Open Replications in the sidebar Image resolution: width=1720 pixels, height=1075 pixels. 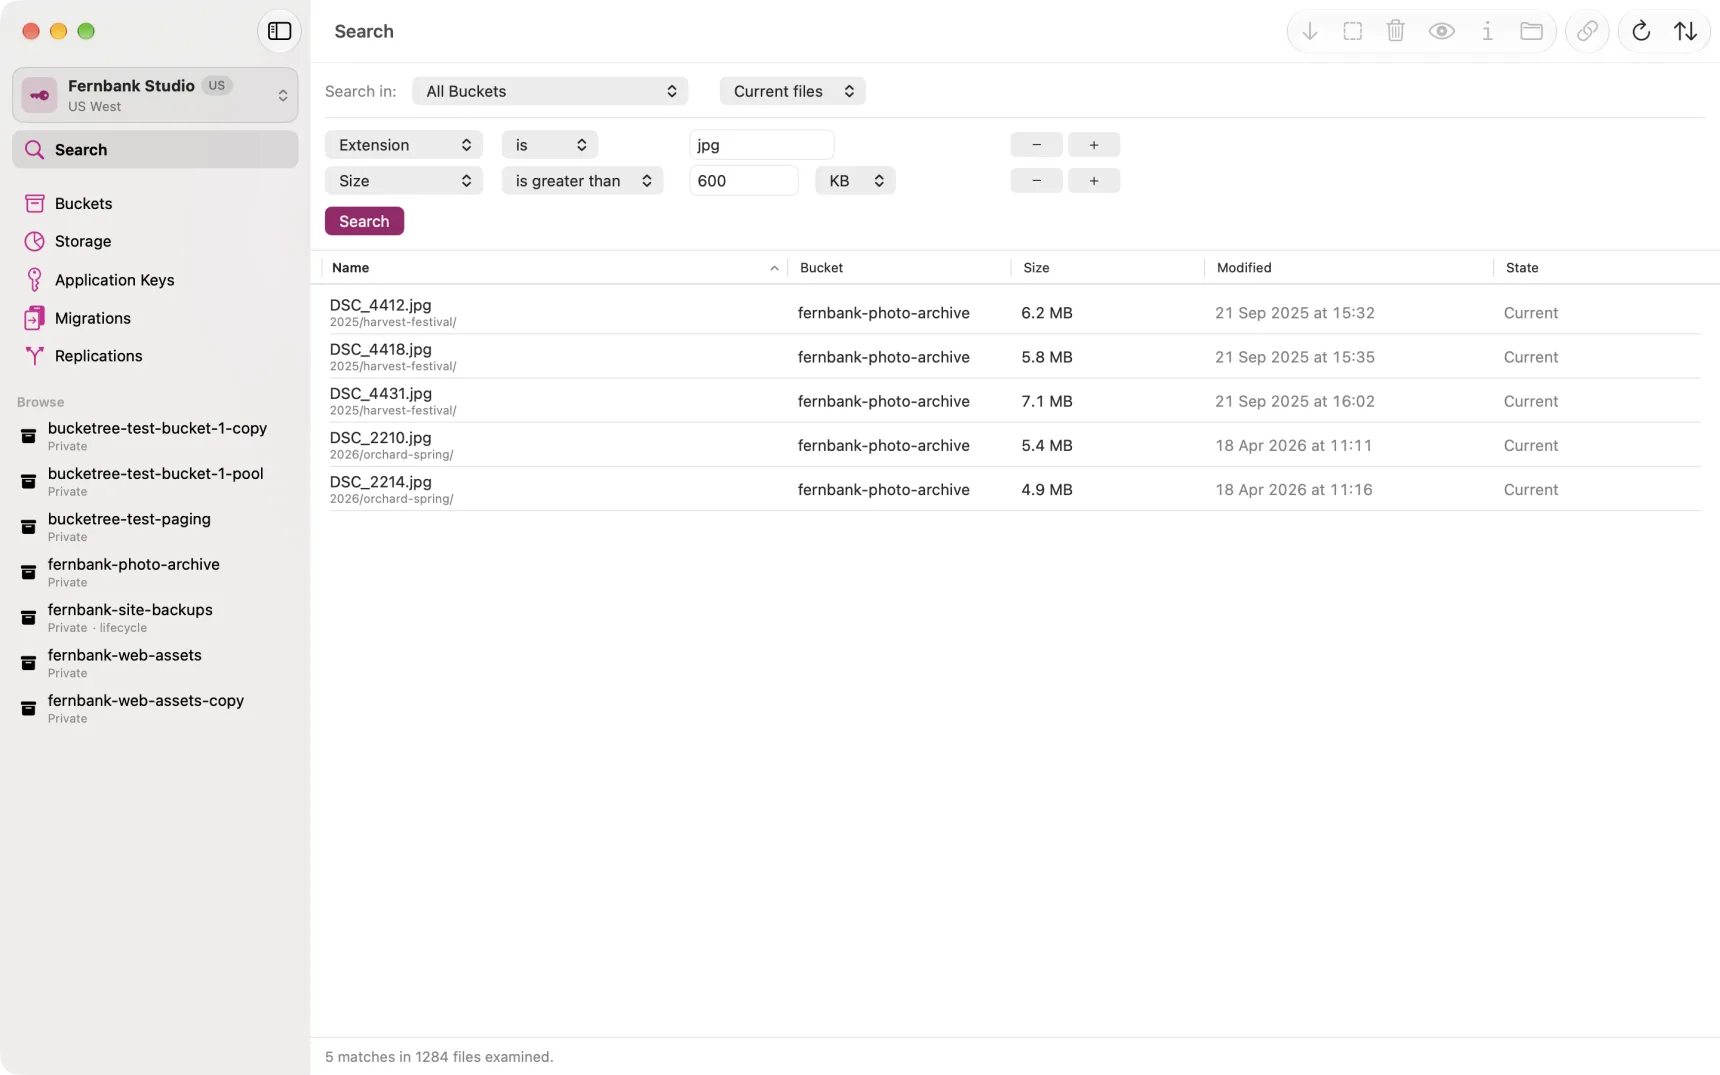[x=155, y=356]
